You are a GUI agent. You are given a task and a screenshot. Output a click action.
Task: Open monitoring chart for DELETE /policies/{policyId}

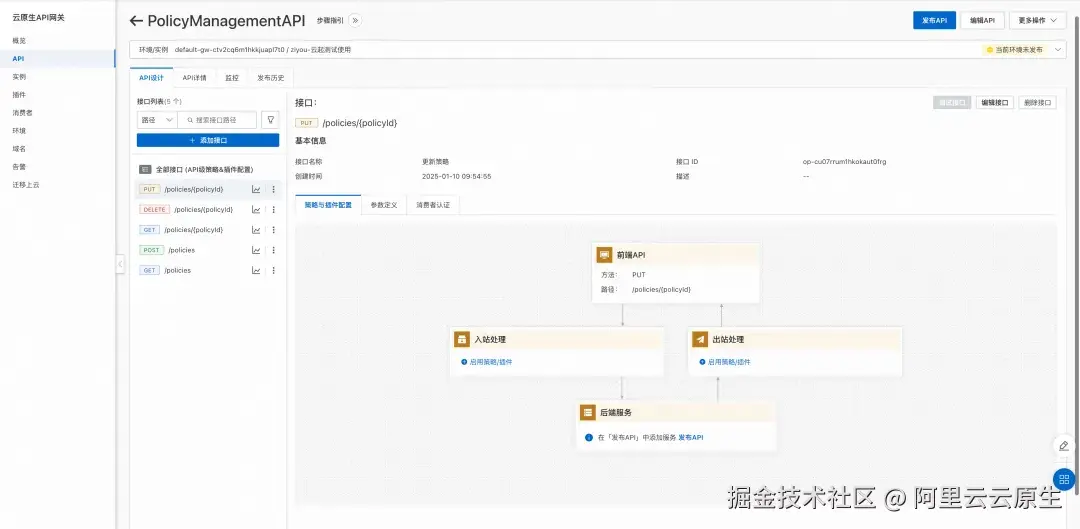(x=256, y=209)
